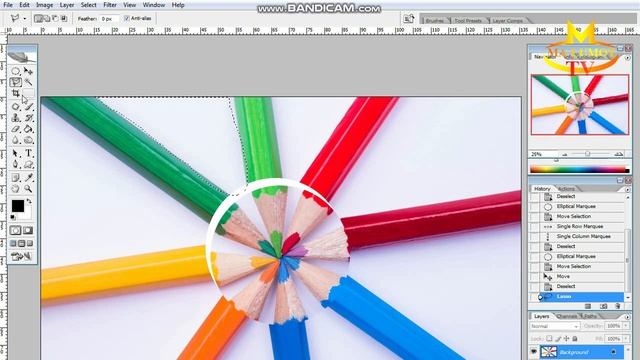Select the Notes tool
The image size is (640, 360).
16,178
